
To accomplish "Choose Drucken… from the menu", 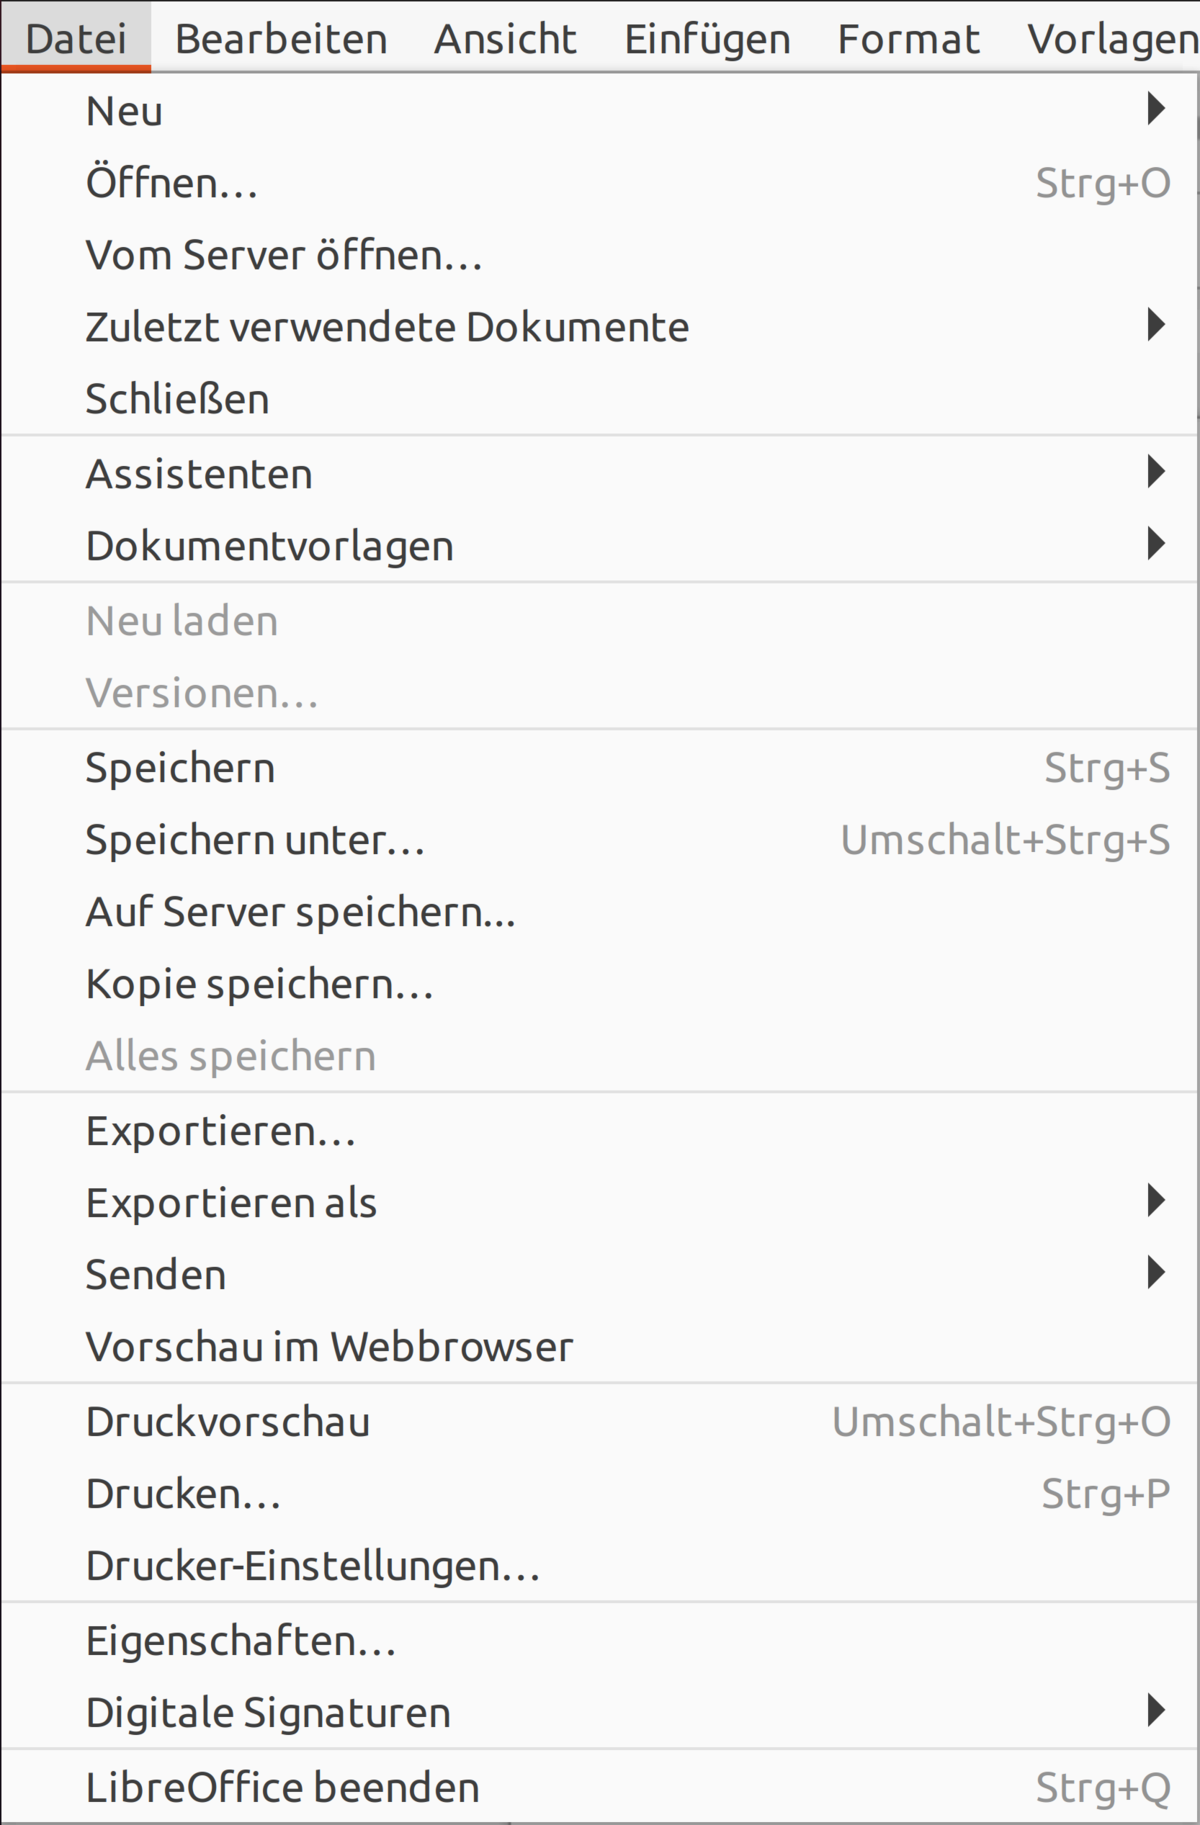I will (x=599, y=1493).
